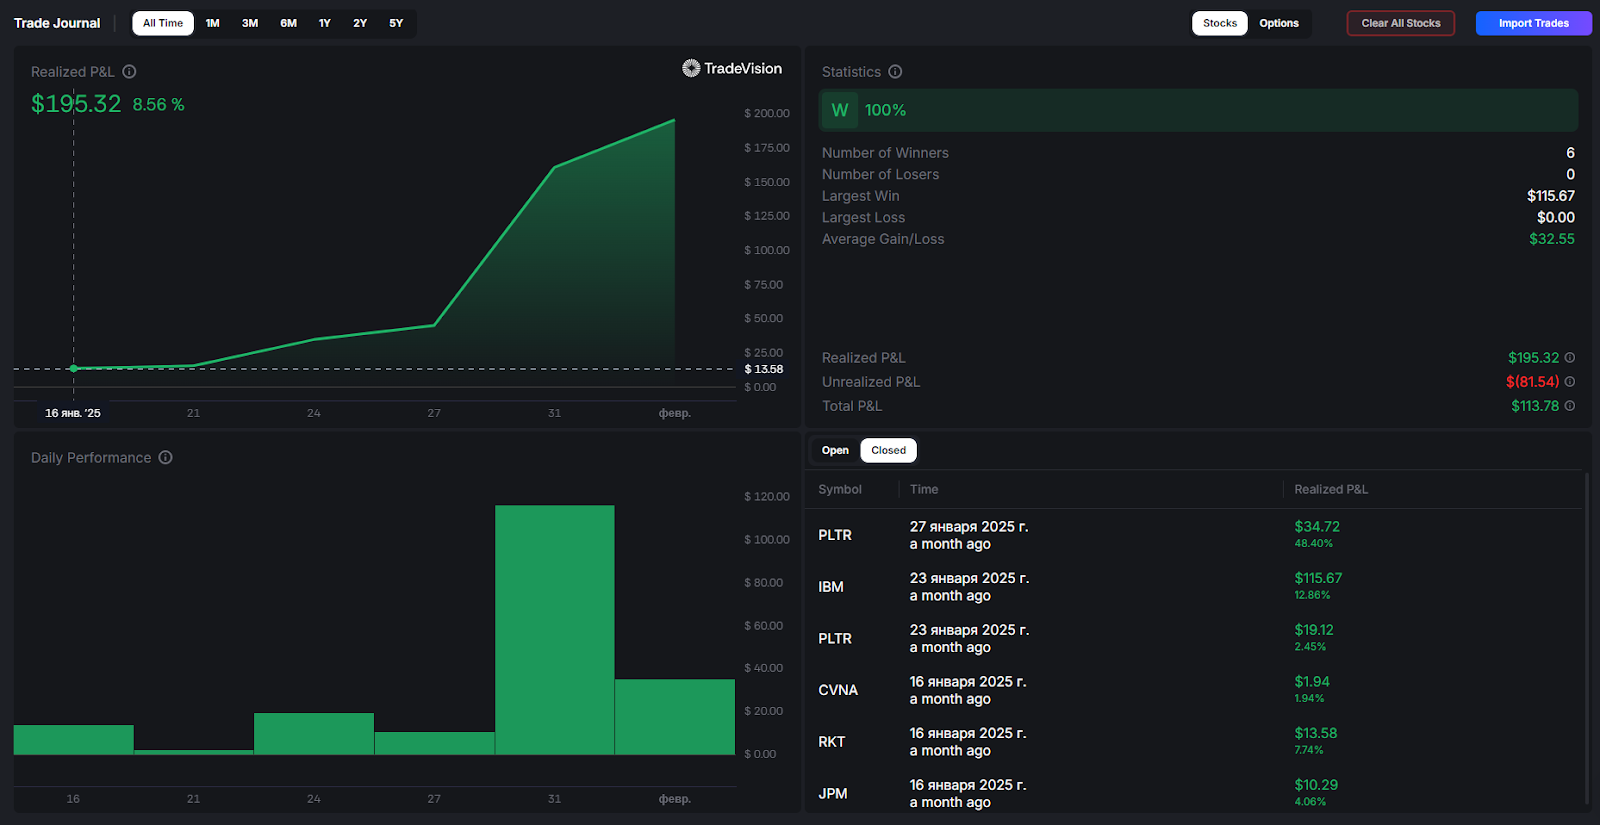Click the $115.67 realized P&L in IBM row
The height and width of the screenshot is (825, 1600).
click(1318, 578)
